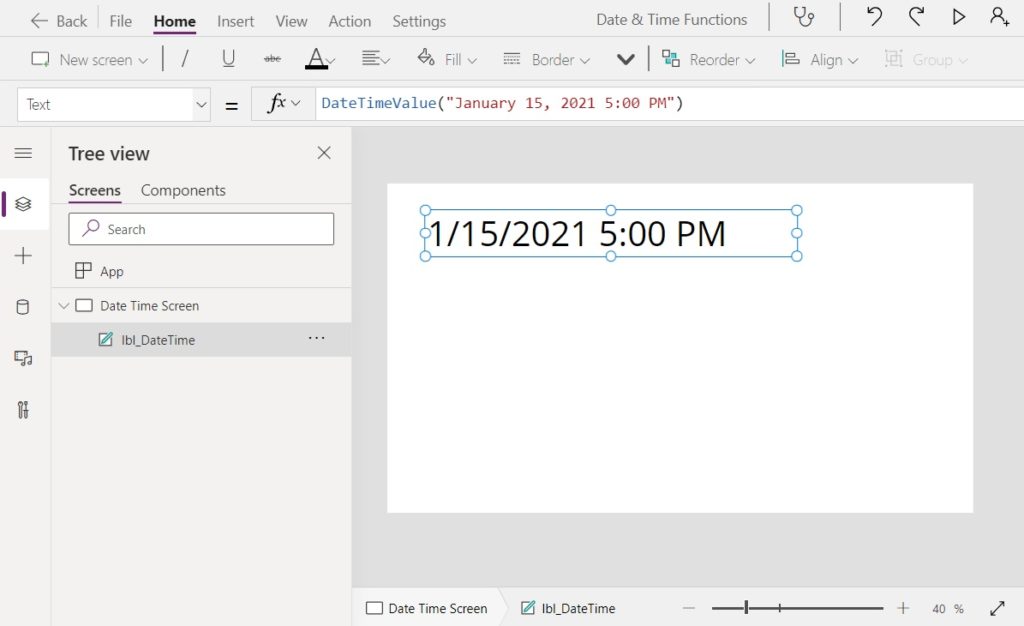Viewport: 1024px width, 626px height.
Task: Run the app with the Play button
Action: coord(958,16)
